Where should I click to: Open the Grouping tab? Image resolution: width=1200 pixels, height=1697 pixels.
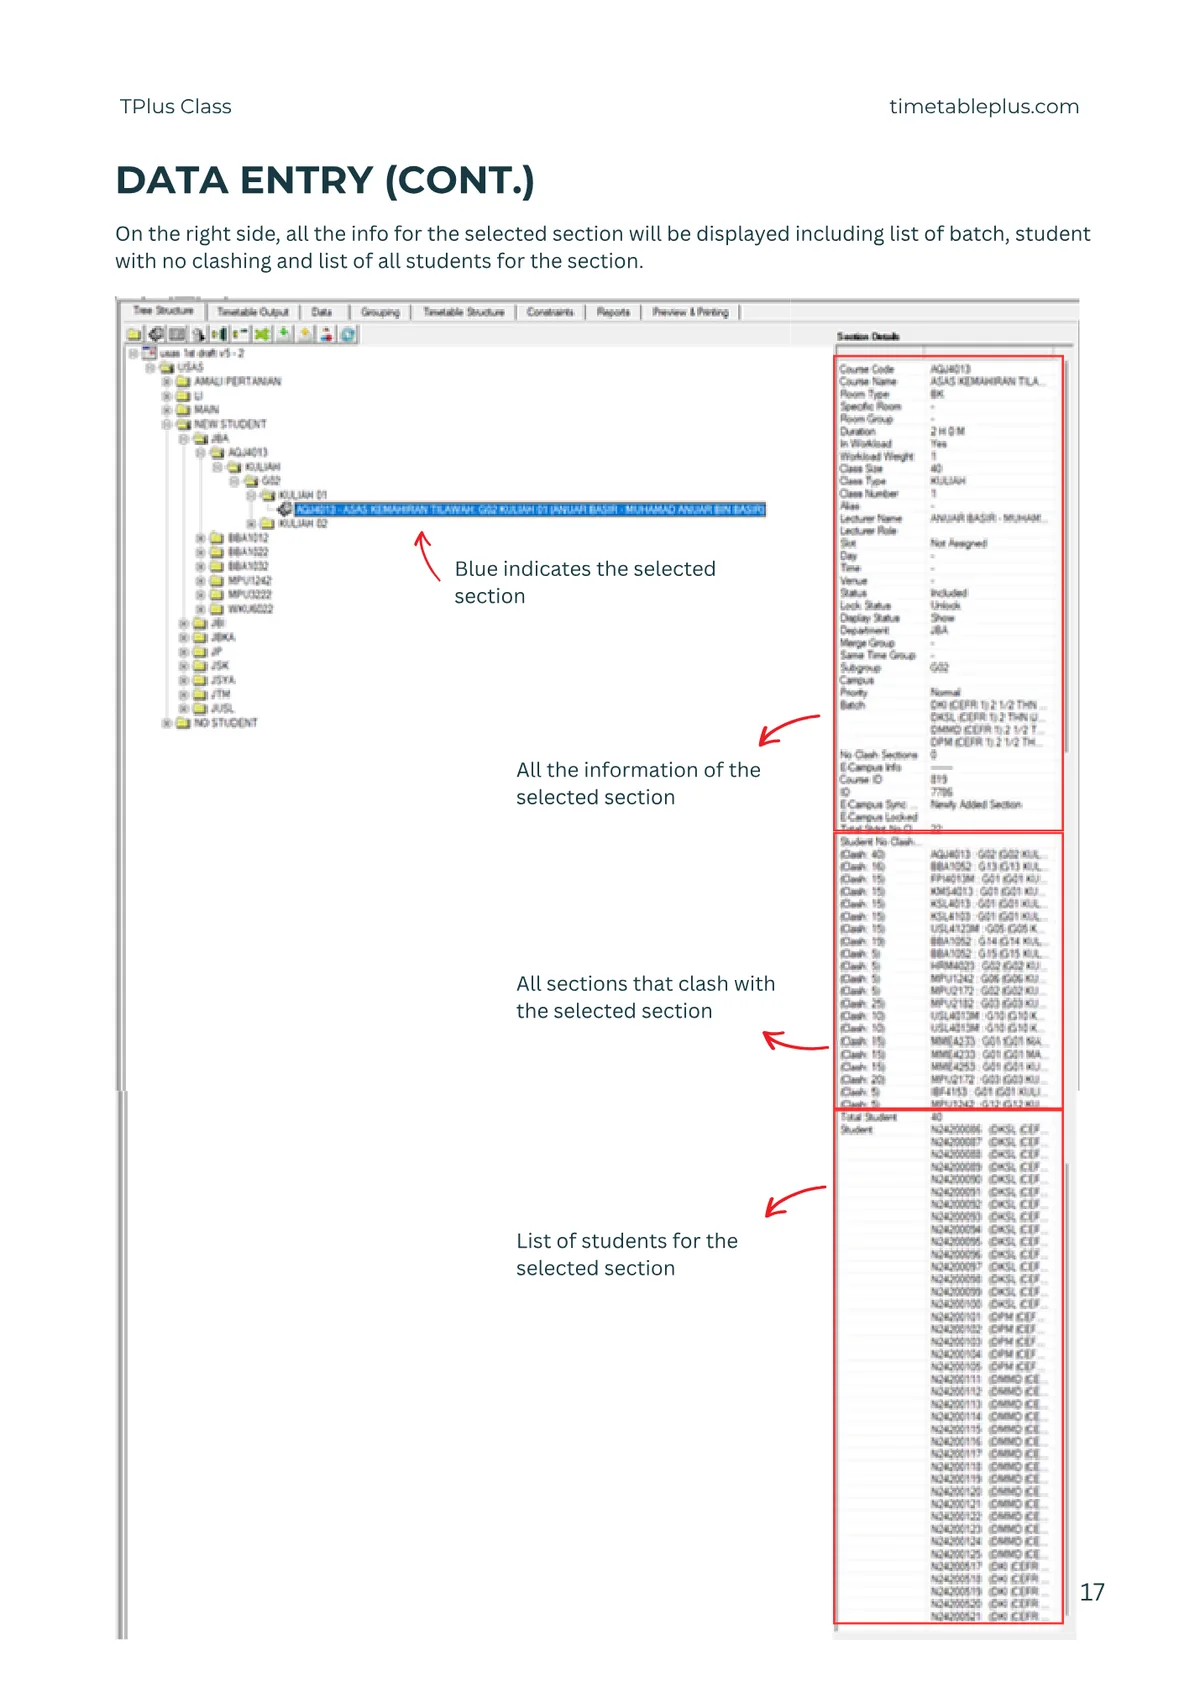[x=380, y=312]
